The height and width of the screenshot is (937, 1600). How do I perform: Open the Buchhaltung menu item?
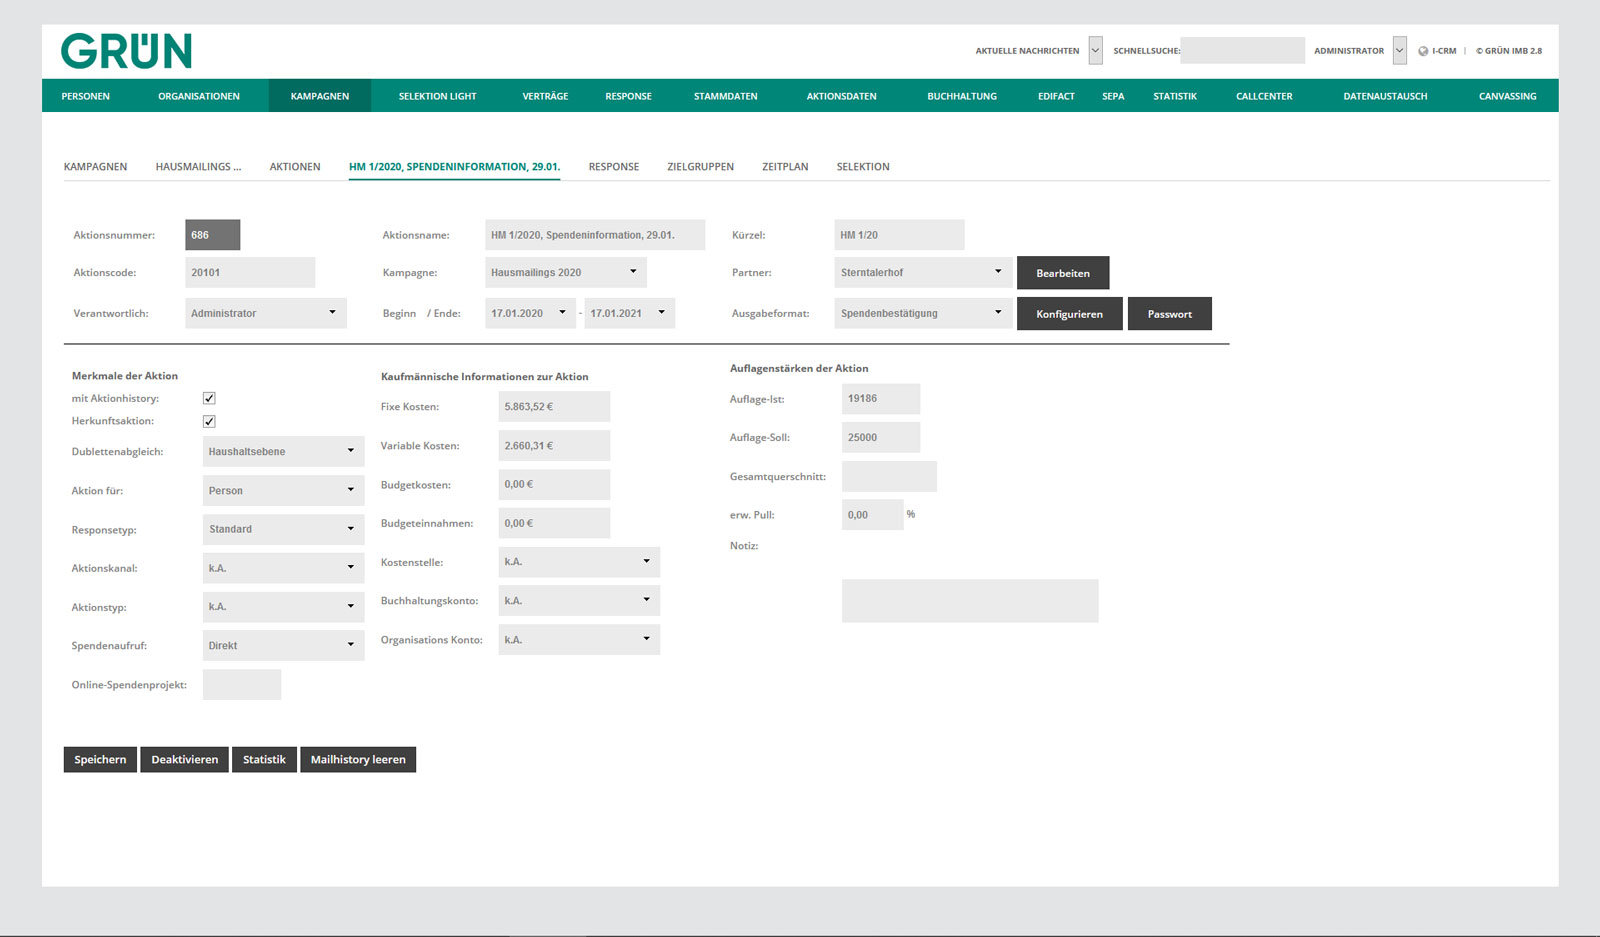[x=962, y=96]
